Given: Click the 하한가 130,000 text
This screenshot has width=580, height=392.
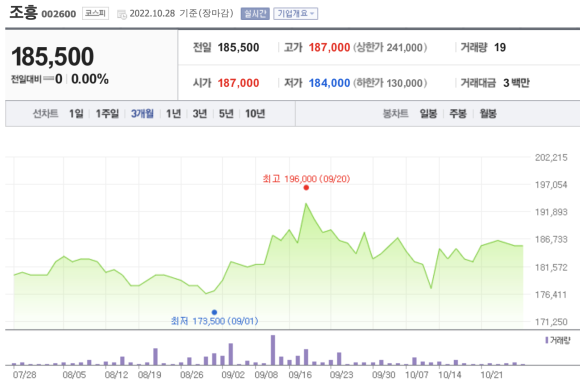Looking at the screenshot, I should pos(390,83).
